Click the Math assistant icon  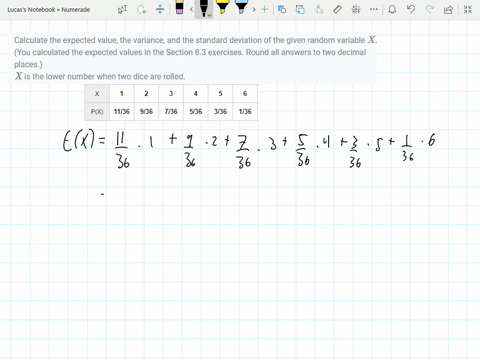[356, 9]
